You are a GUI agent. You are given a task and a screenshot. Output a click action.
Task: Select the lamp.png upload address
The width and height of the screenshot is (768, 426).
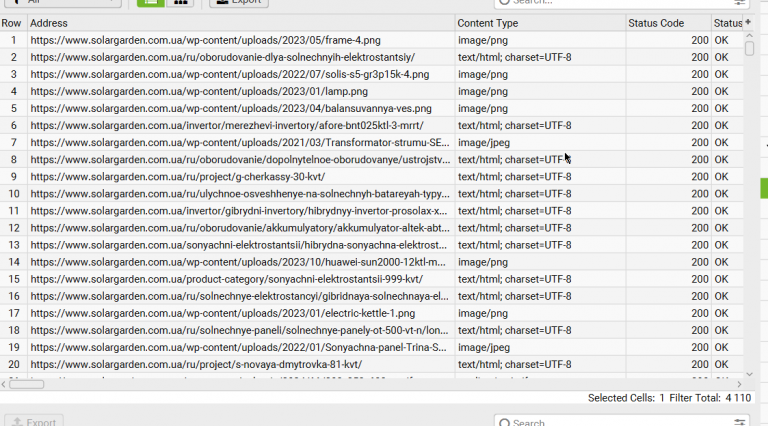[199, 92]
